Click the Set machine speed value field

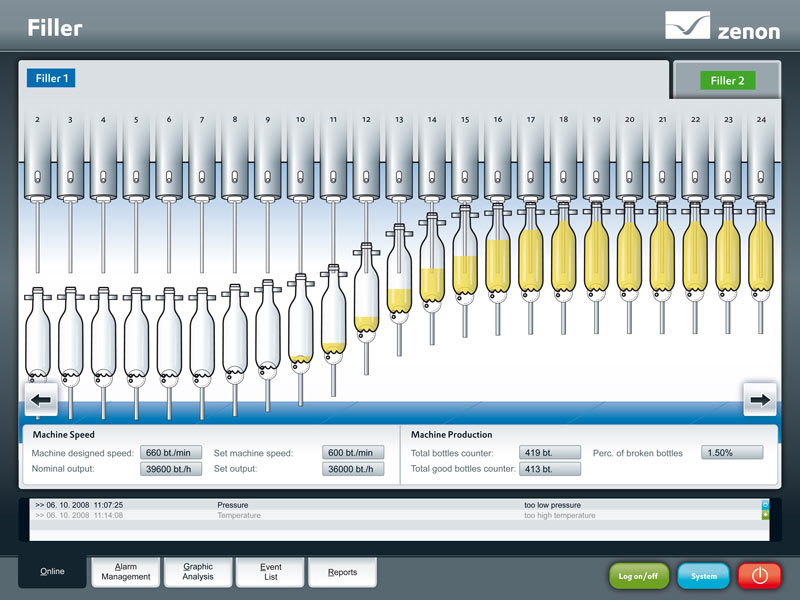coord(353,453)
